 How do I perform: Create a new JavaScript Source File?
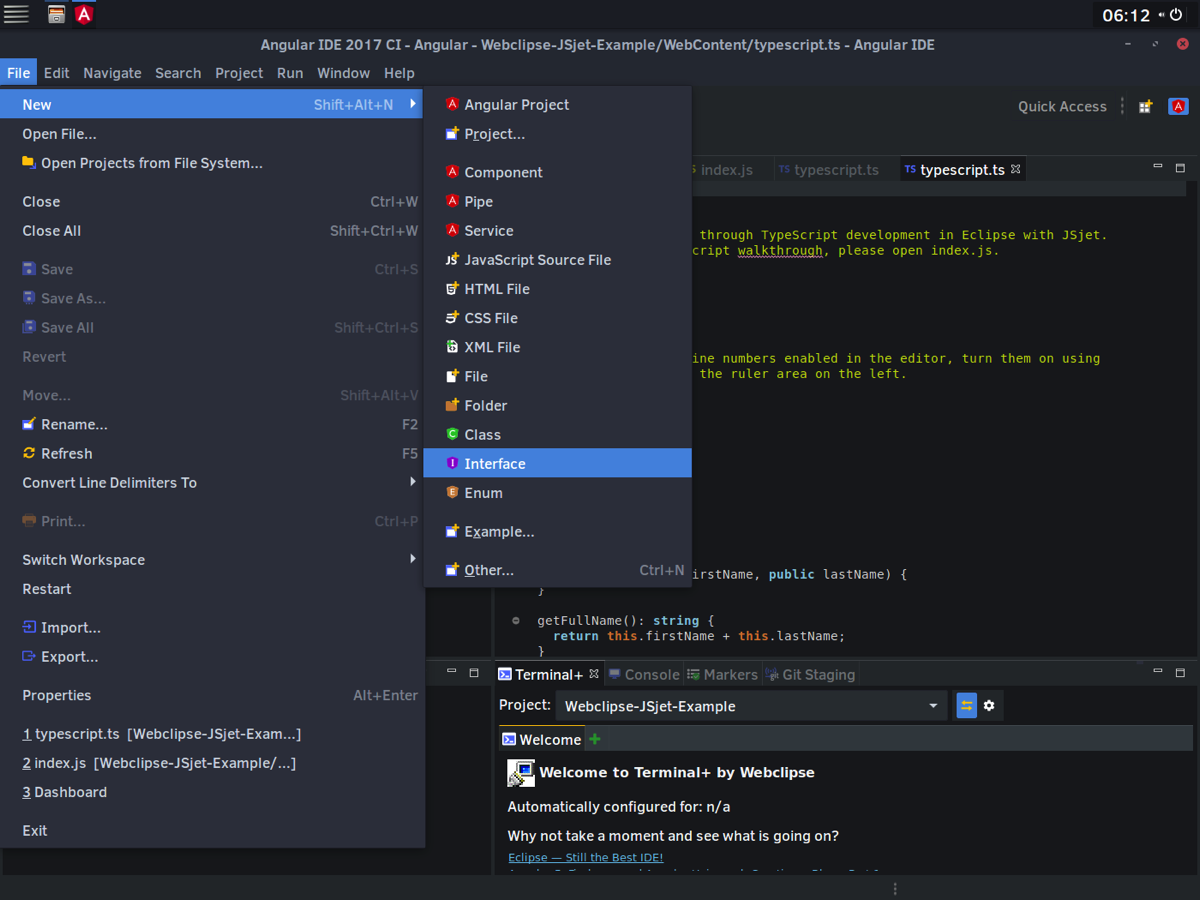[x=557, y=259]
